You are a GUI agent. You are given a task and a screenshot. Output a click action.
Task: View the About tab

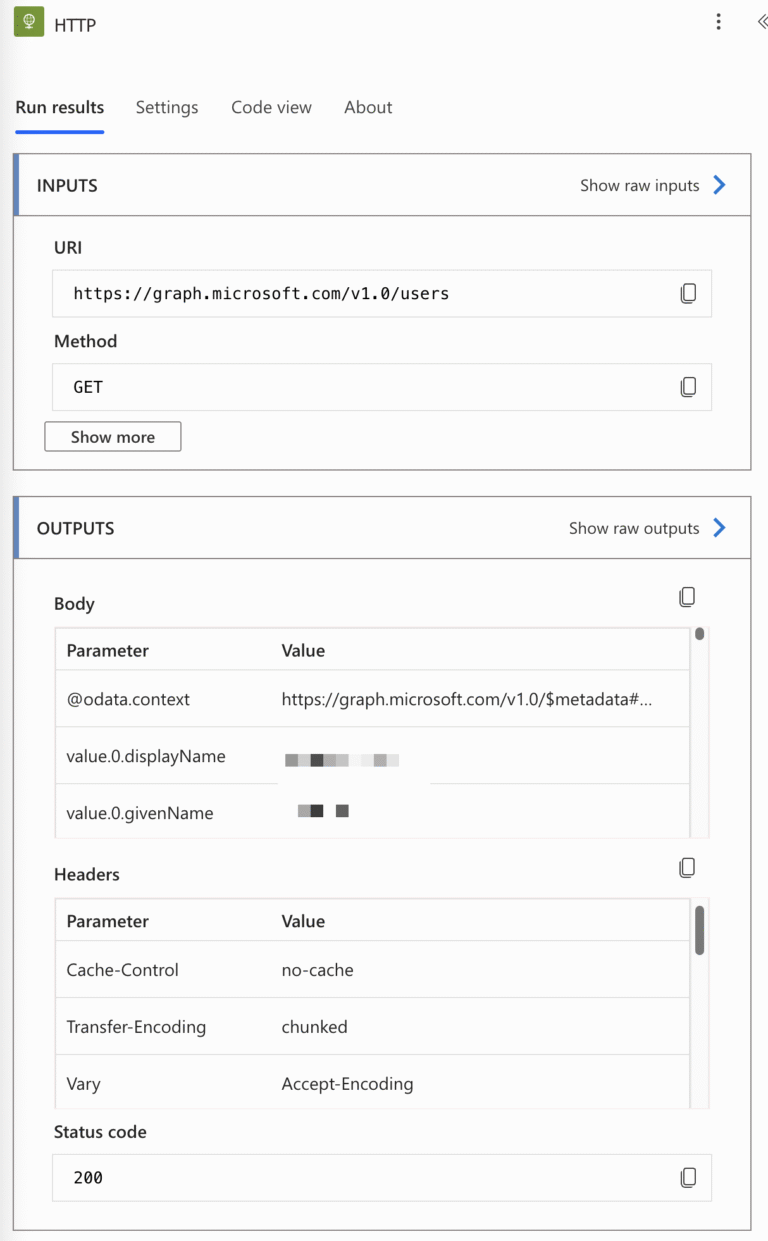coord(367,107)
